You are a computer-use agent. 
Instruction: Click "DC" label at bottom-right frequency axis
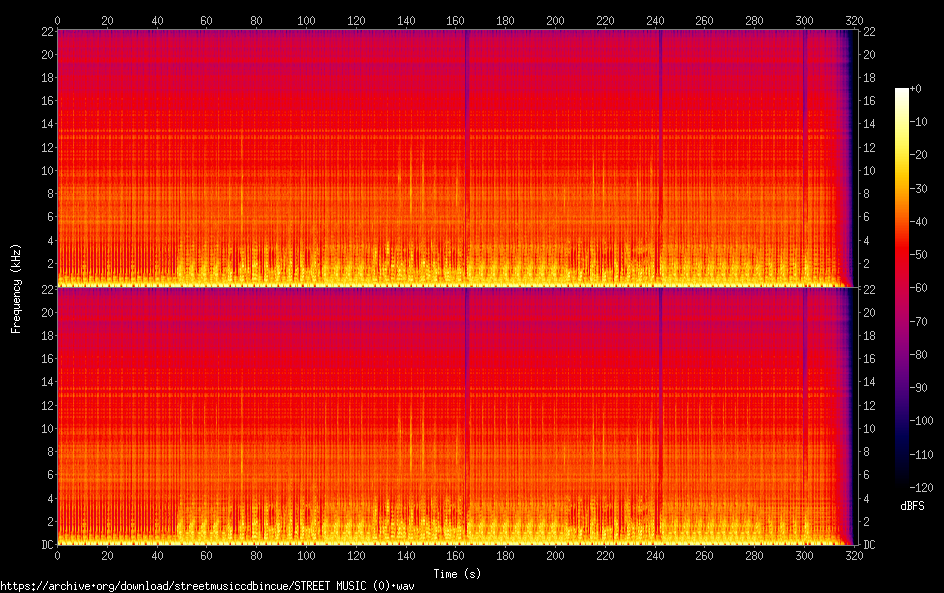click(869, 545)
